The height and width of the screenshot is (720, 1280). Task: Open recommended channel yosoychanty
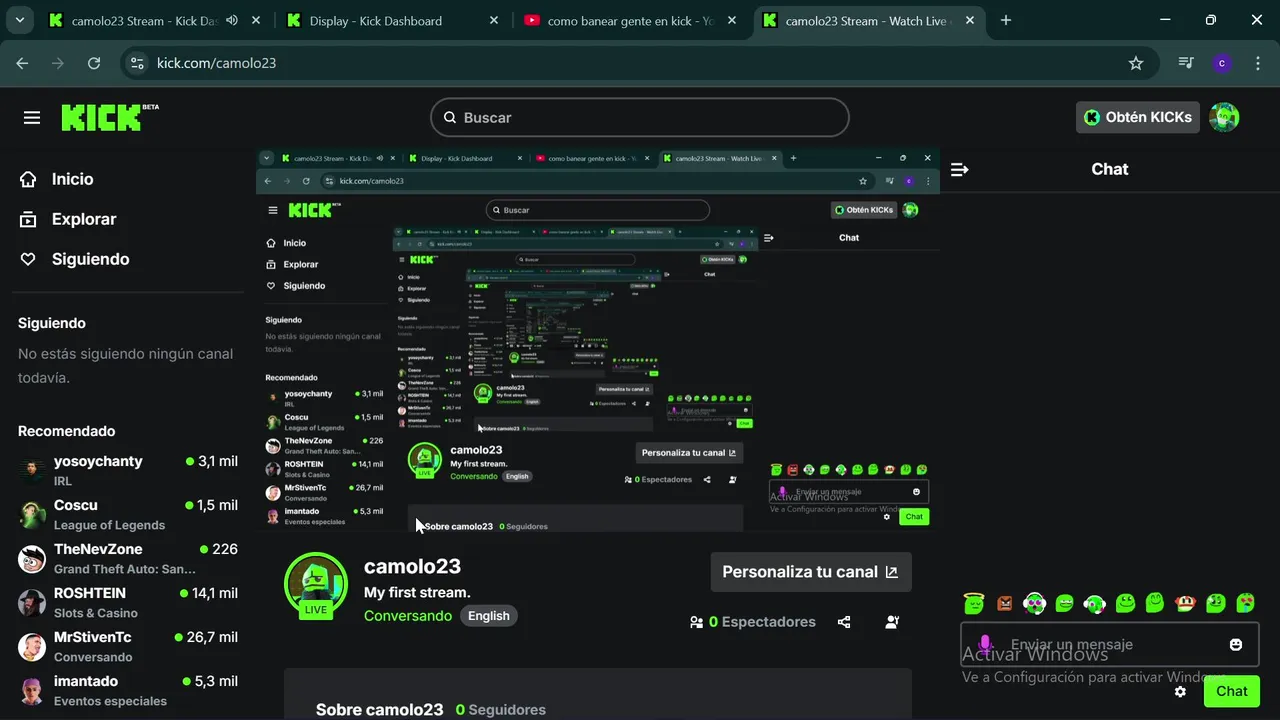click(x=128, y=470)
